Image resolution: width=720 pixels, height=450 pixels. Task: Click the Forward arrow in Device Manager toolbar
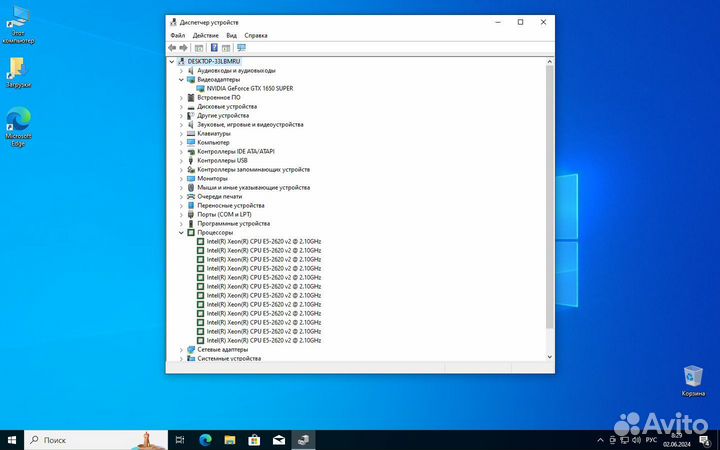point(183,48)
